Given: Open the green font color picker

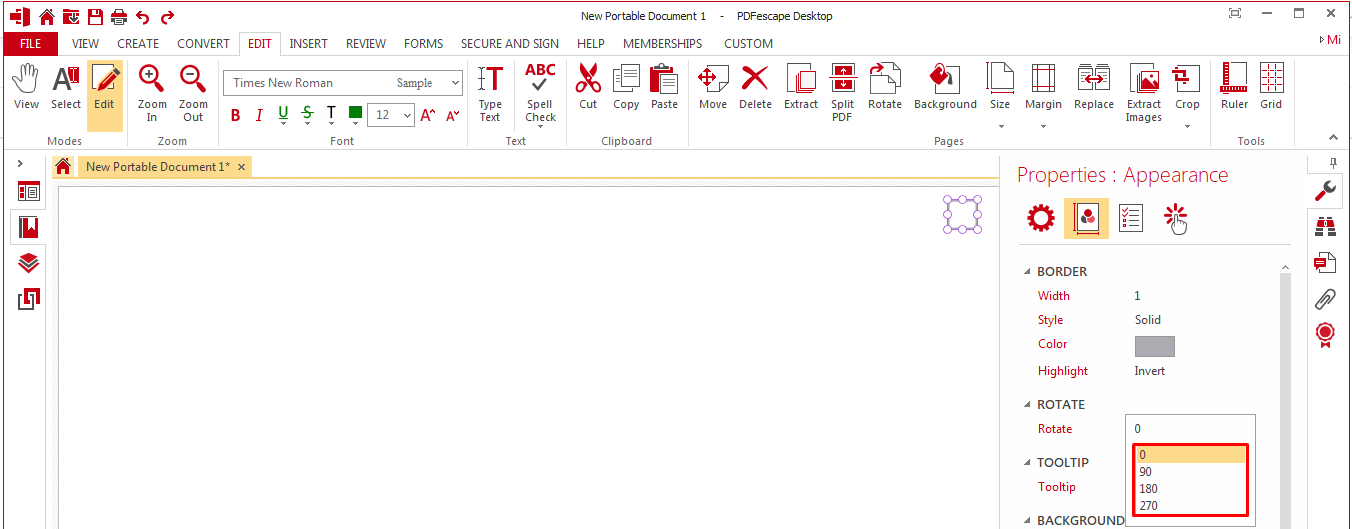Looking at the screenshot, I should [355, 114].
